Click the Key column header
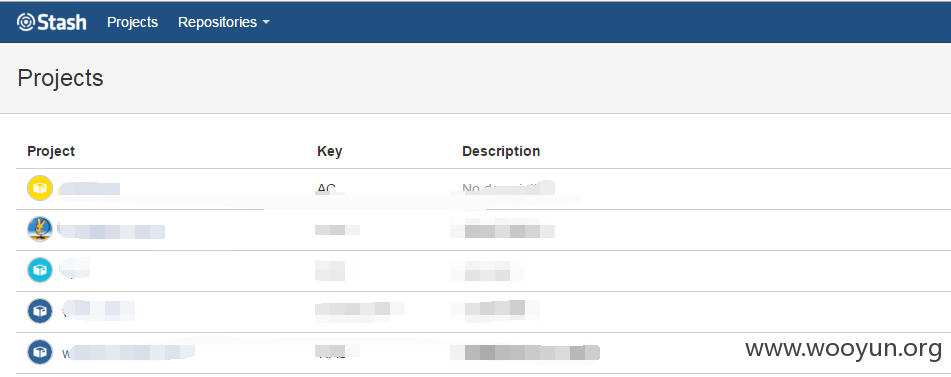This screenshot has width=951, height=377. (329, 151)
